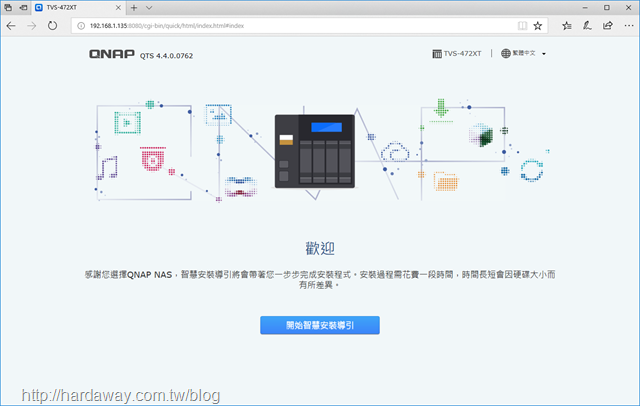Start the smart installation guide button
The image size is (640, 406).
pyautogui.click(x=320, y=325)
